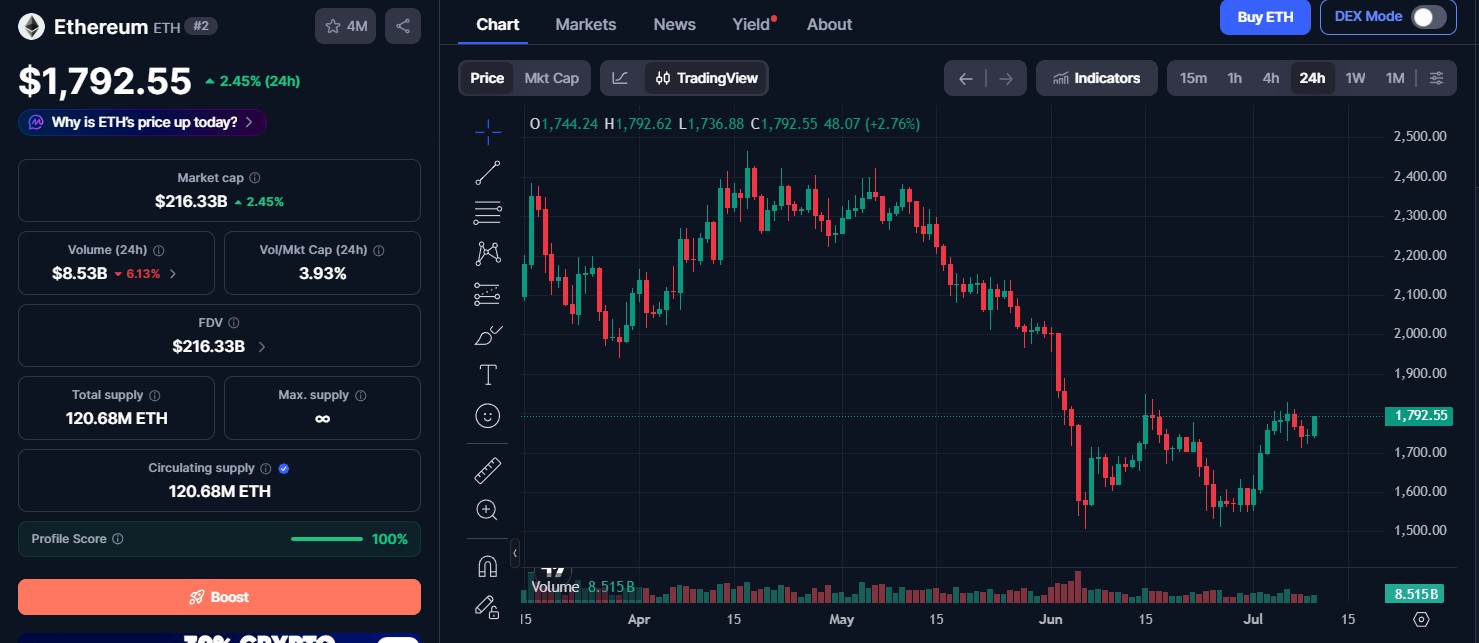Select the text annotation tool
Viewport: 1479px width, 643px height.
[488, 375]
